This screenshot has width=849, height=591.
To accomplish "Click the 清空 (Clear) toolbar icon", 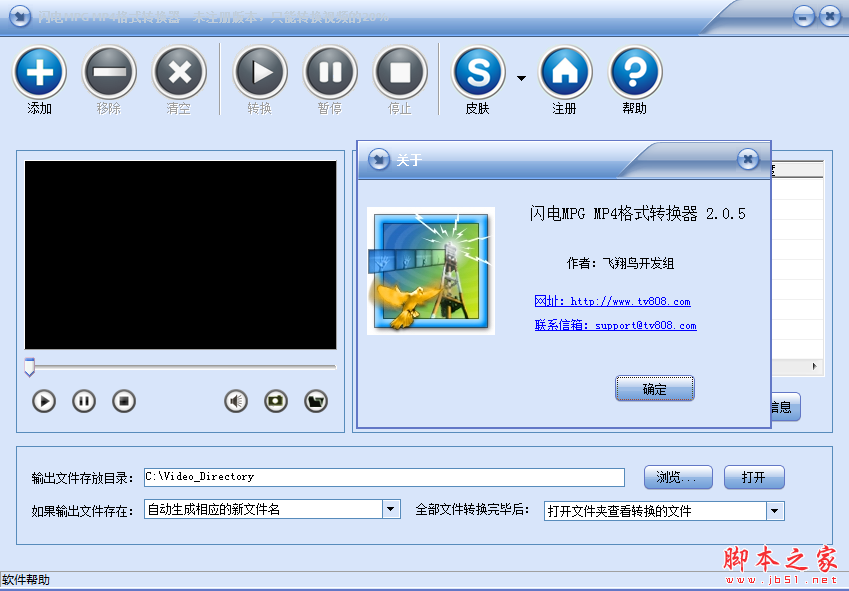I will click(x=179, y=72).
